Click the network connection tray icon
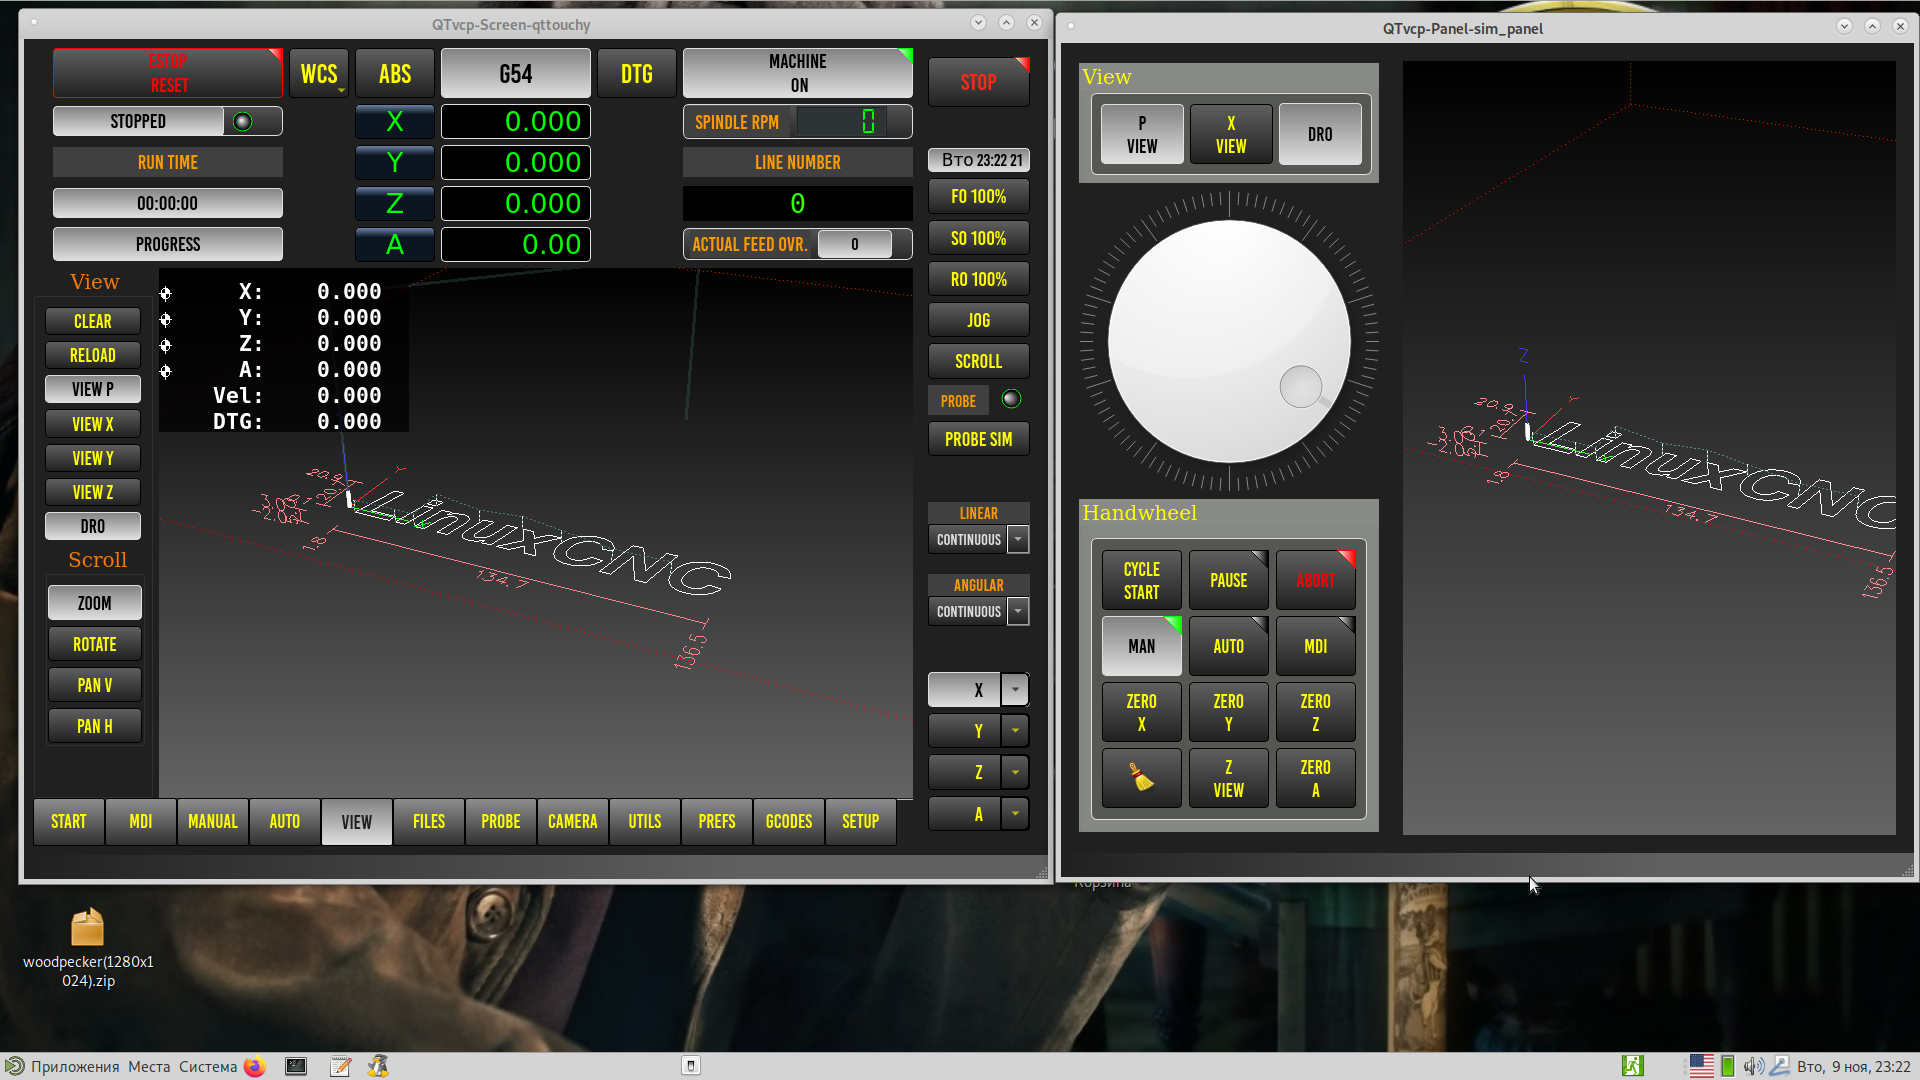 pos(1780,1066)
